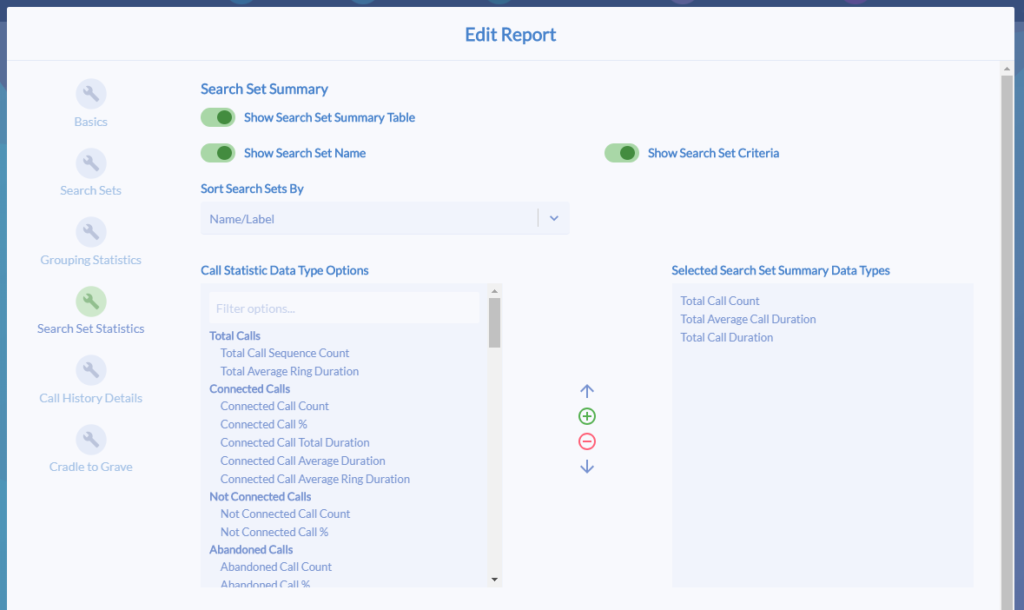Click the Cradle to Grave wrench icon

91,440
